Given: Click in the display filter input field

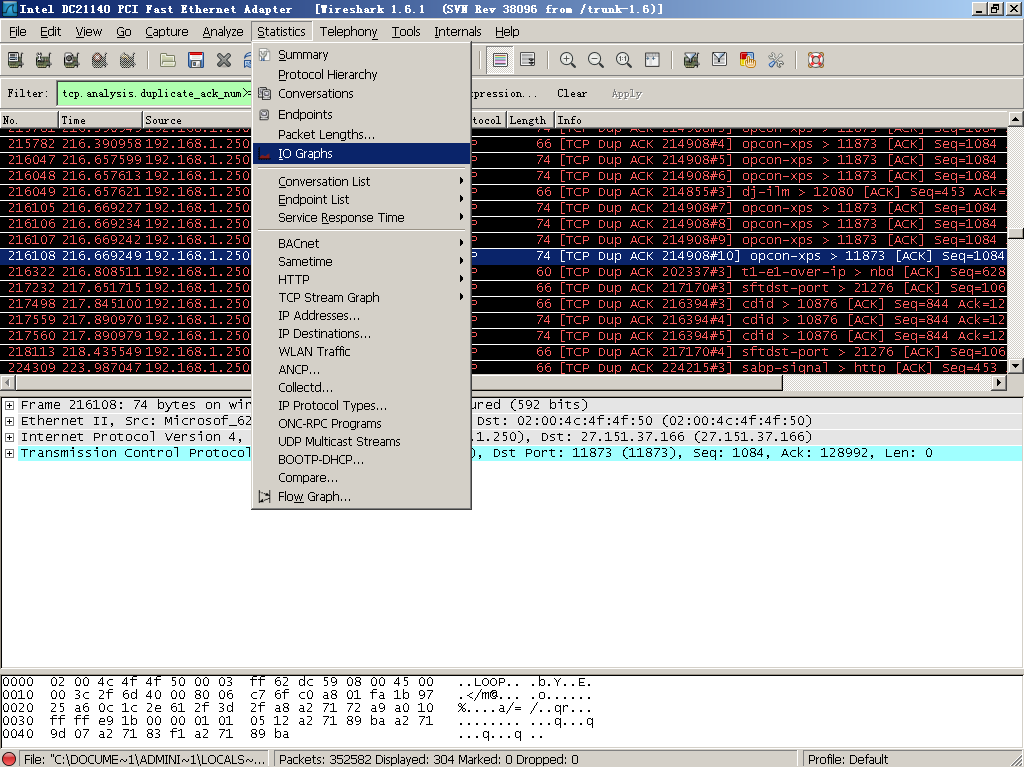Looking at the screenshot, I should (154, 93).
